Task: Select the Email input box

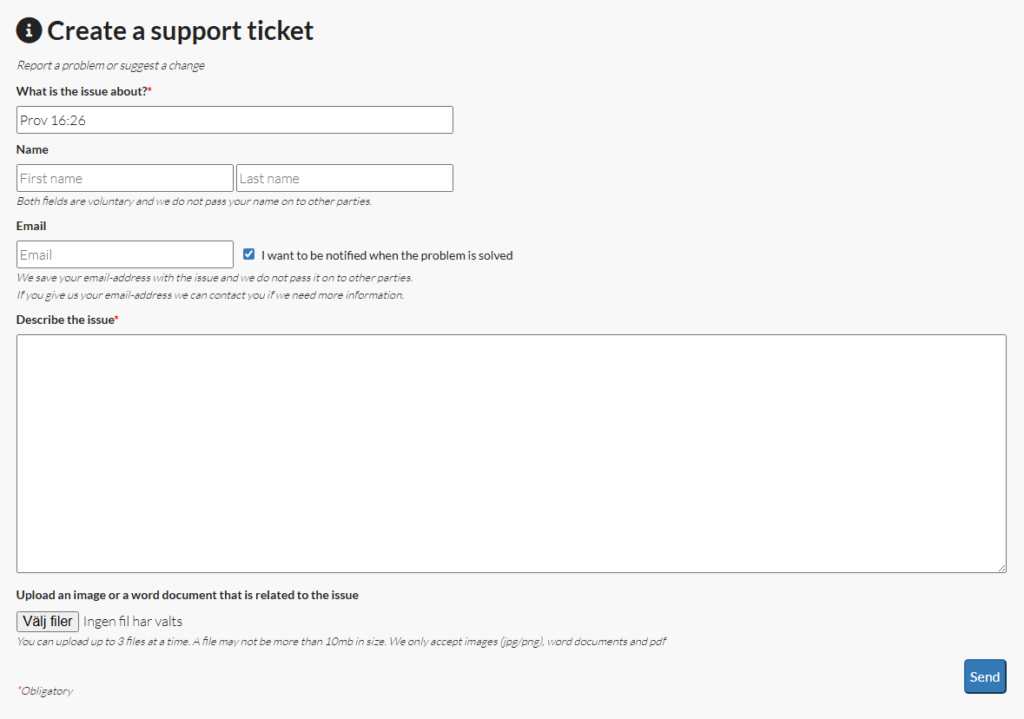Action: 125,255
